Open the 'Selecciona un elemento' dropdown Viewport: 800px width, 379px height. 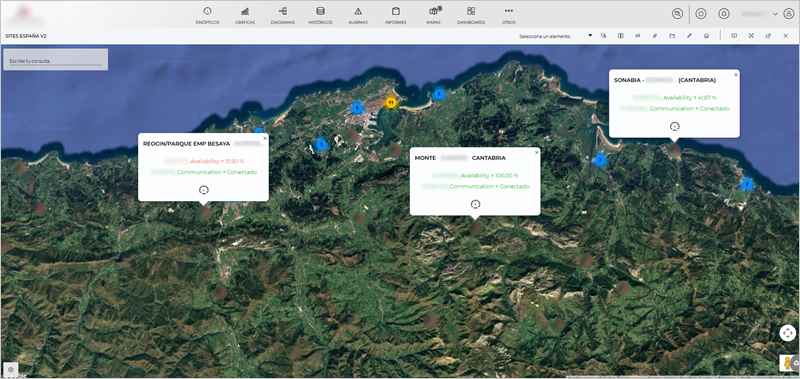coord(556,36)
